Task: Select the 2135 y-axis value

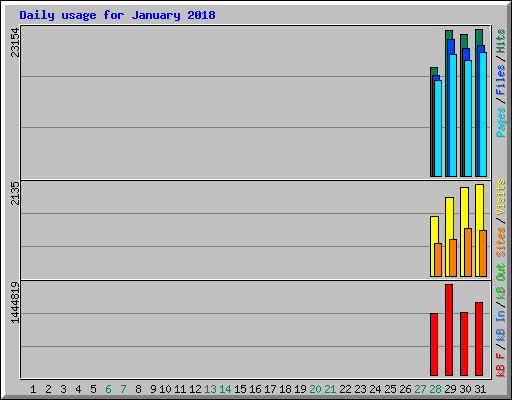Action: pos(15,193)
